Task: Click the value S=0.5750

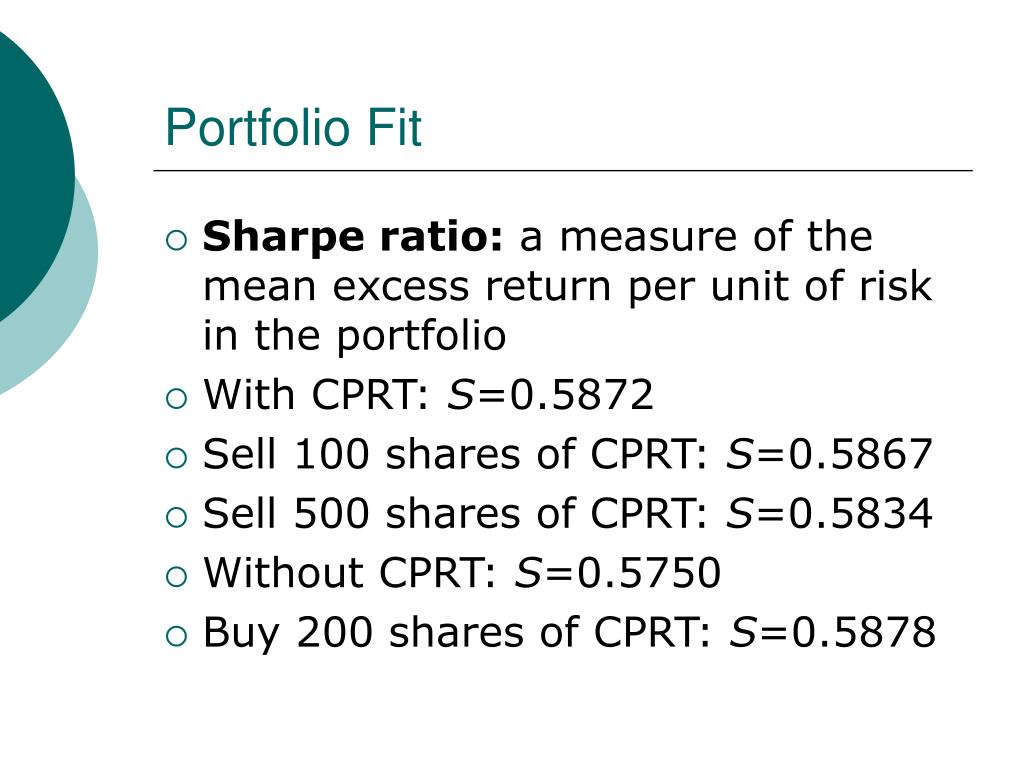Action: pyautogui.click(x=618, y=573)
